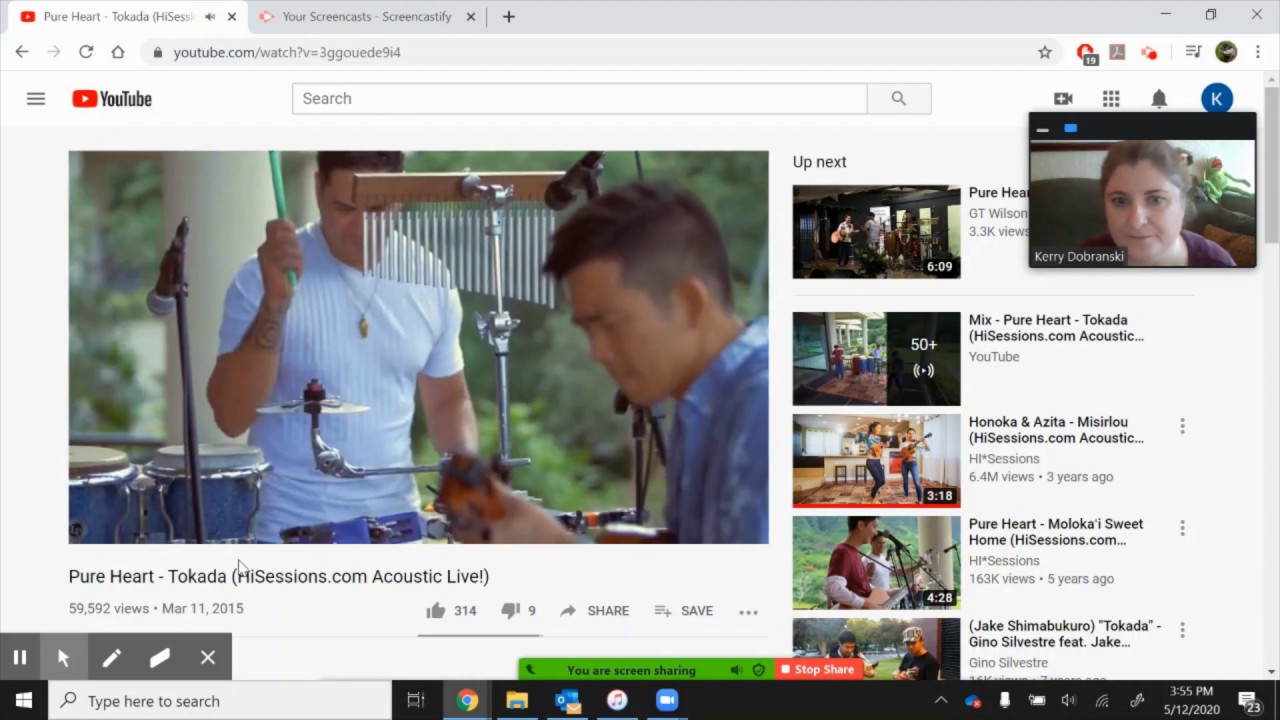This screenshot has height=720, width=1280.
Task: Dislike the video with thumbs down
Action: coord(510,610)
